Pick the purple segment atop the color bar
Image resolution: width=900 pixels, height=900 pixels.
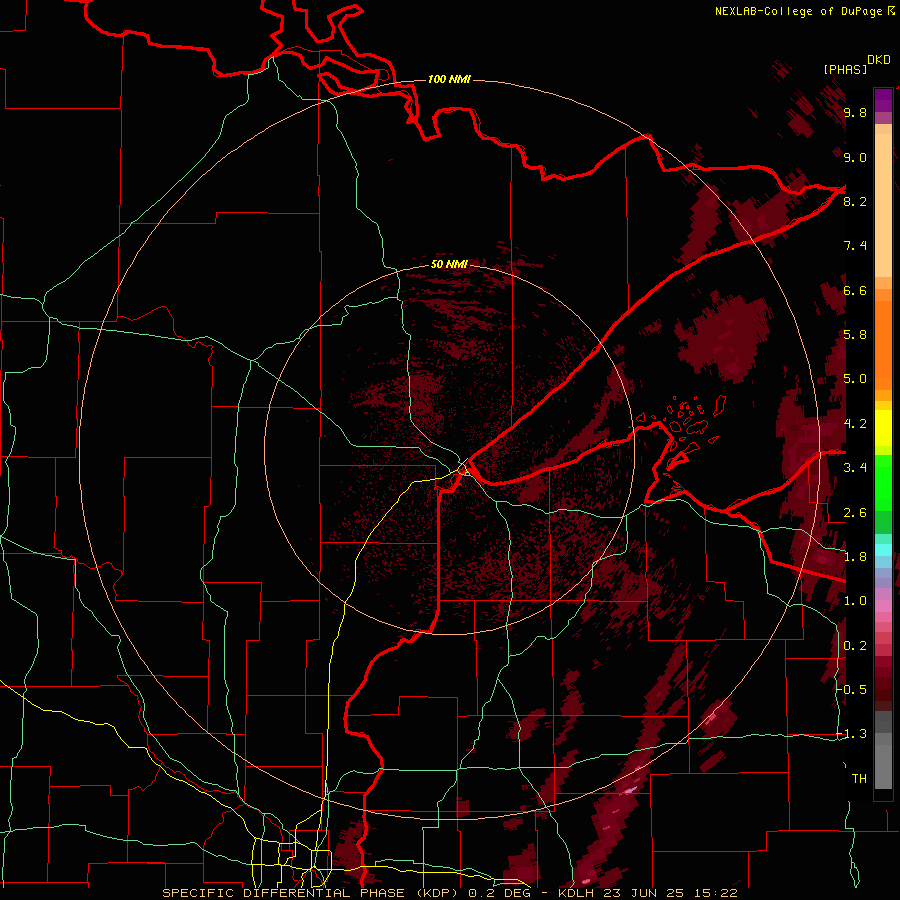point(883,100)
